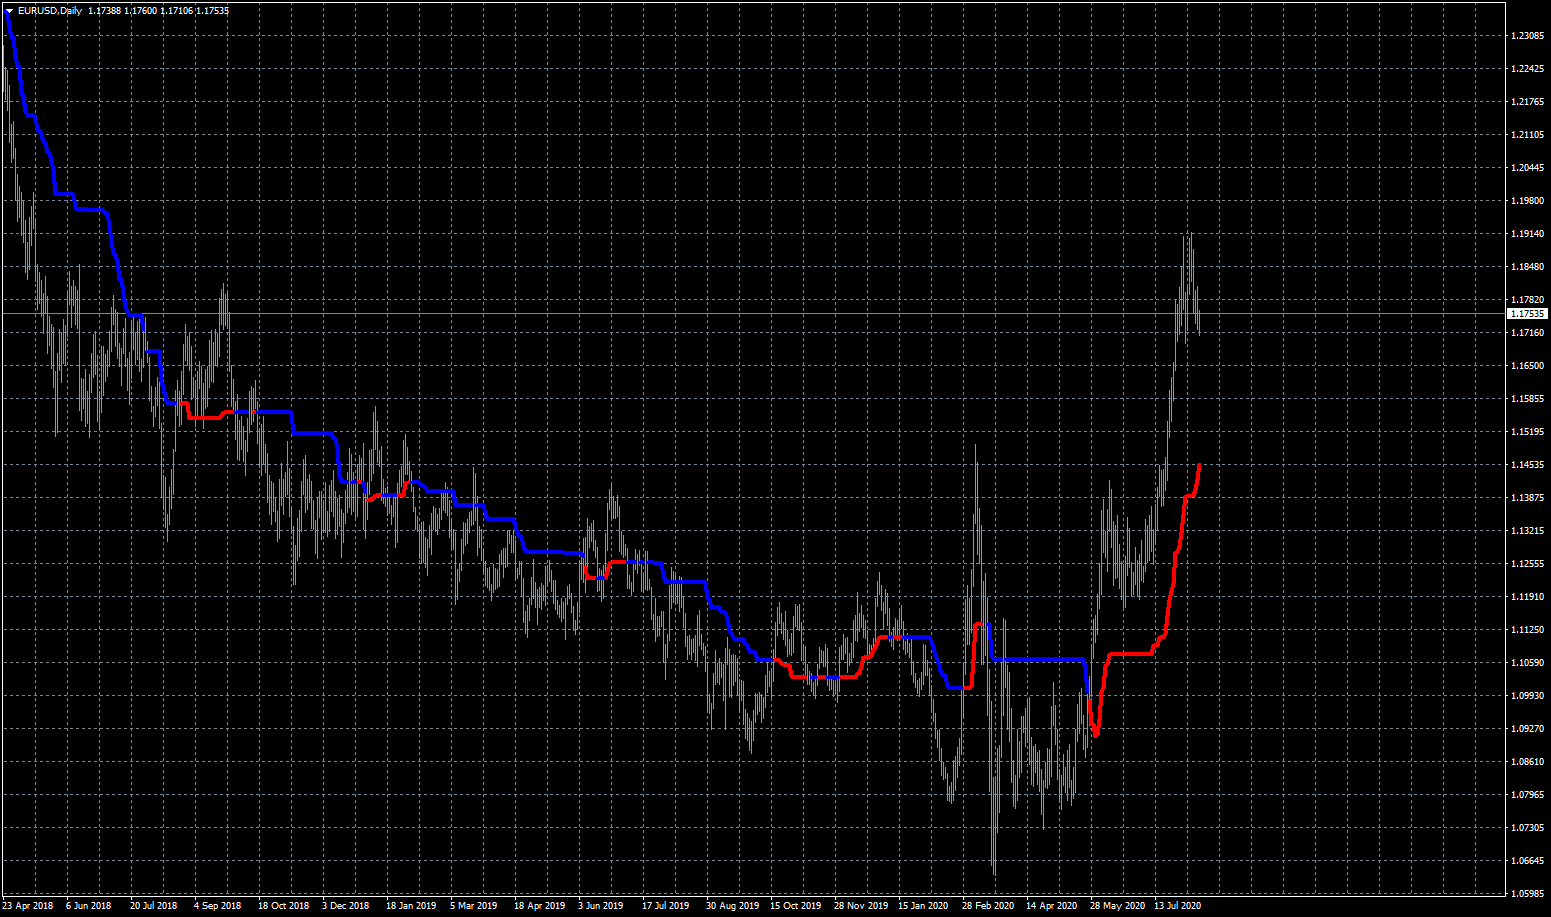
Task: Click the 1.20445 price axis label
Action: tap(1527, 168)
